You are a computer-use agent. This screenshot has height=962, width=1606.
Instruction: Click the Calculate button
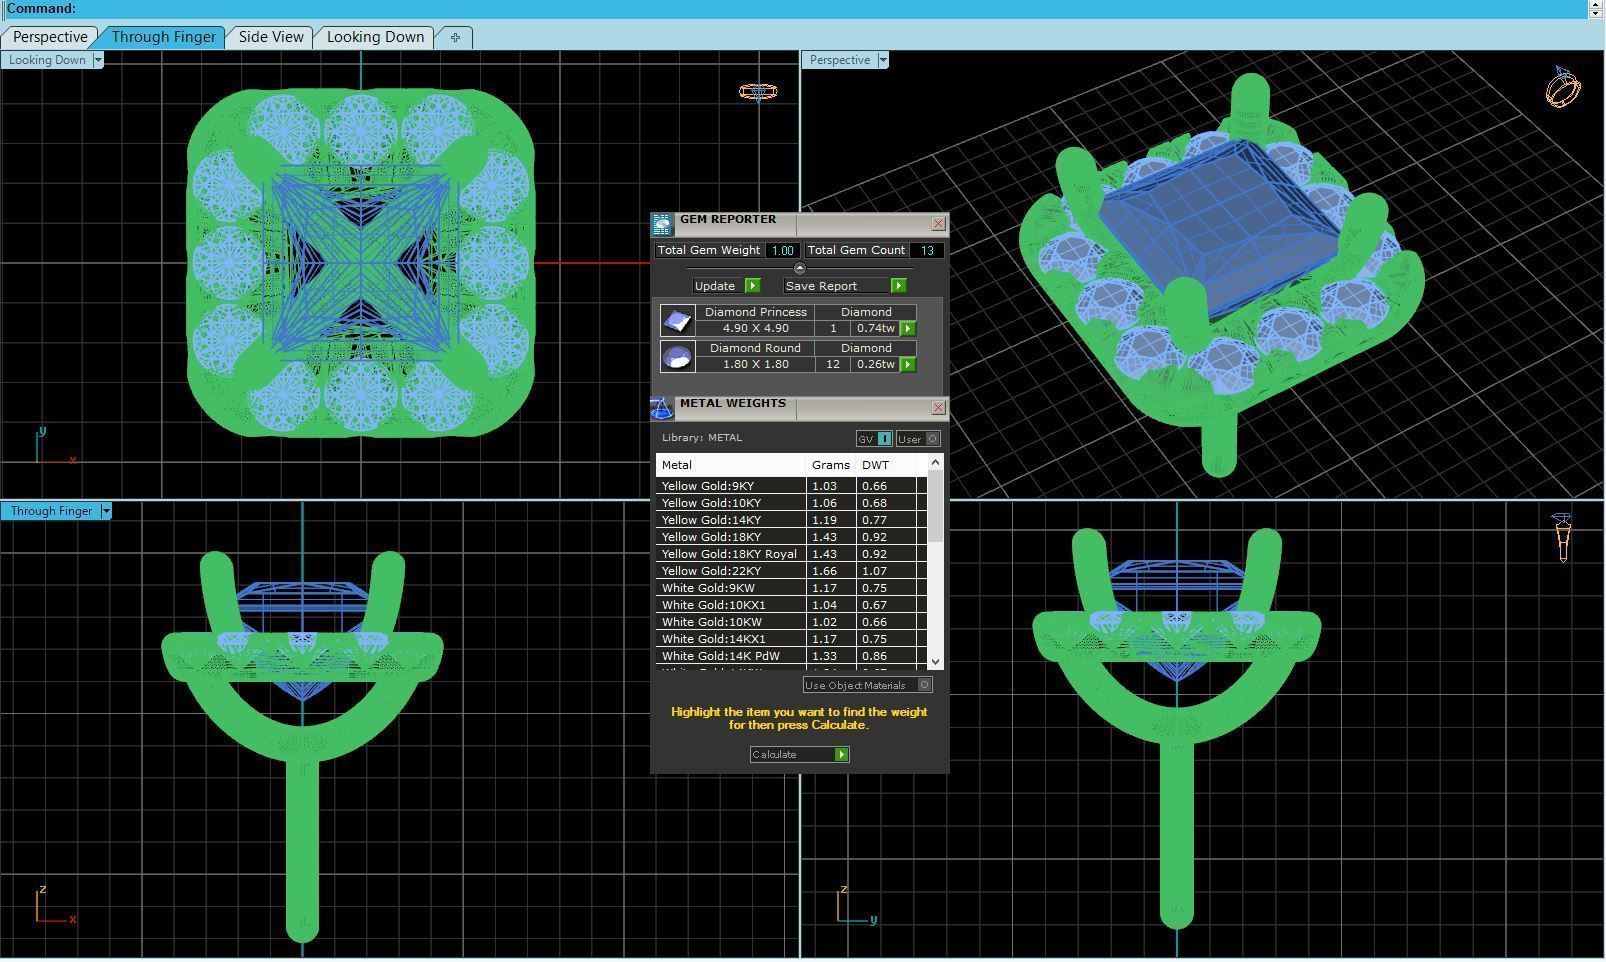click(799, 755)
